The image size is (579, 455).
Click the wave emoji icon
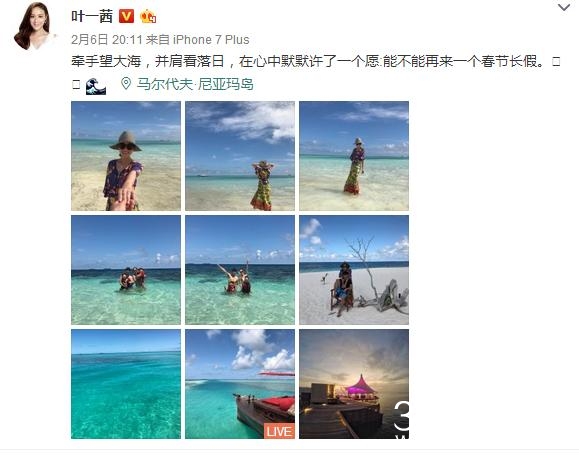[x=96, y=86]
